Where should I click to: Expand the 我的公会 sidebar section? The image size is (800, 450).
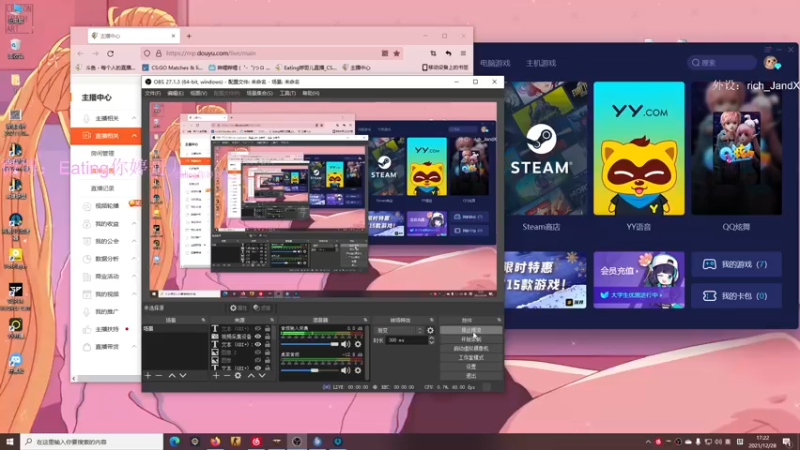134,241
